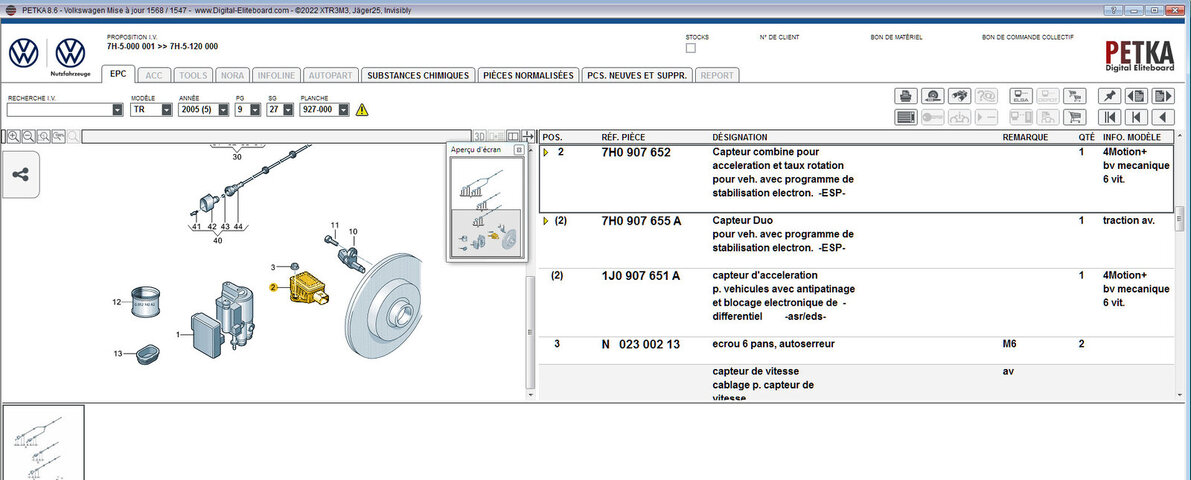Open the ANNÉE dropdown showing 2005 (5)
1191x480 pixels.
point(223,110)
